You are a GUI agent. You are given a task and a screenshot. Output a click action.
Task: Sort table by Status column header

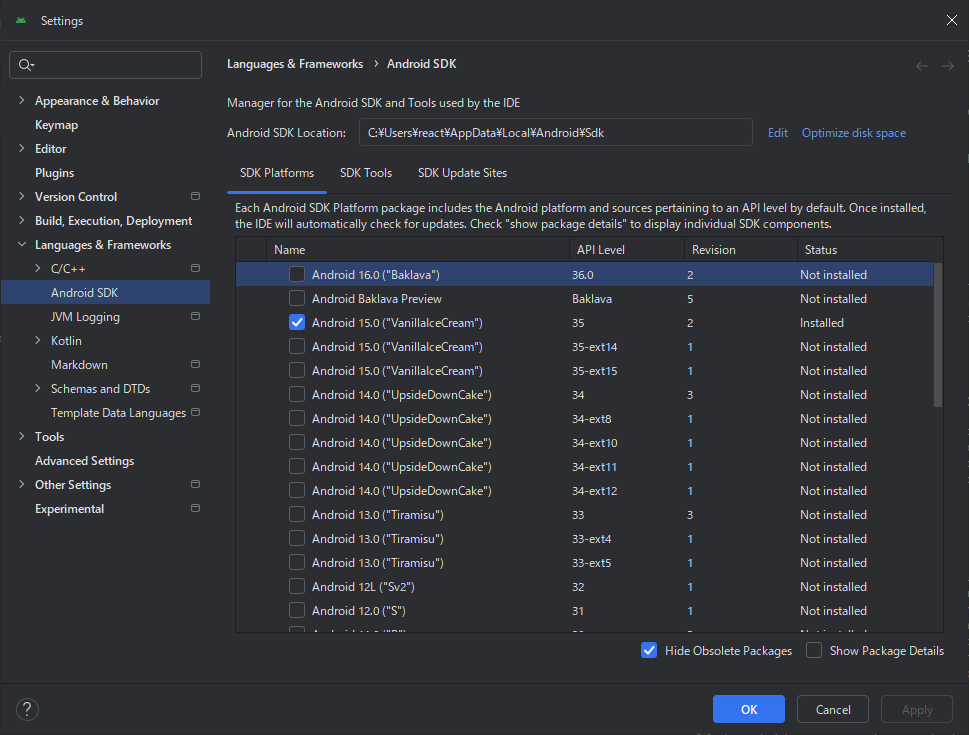tap(870, 250)
